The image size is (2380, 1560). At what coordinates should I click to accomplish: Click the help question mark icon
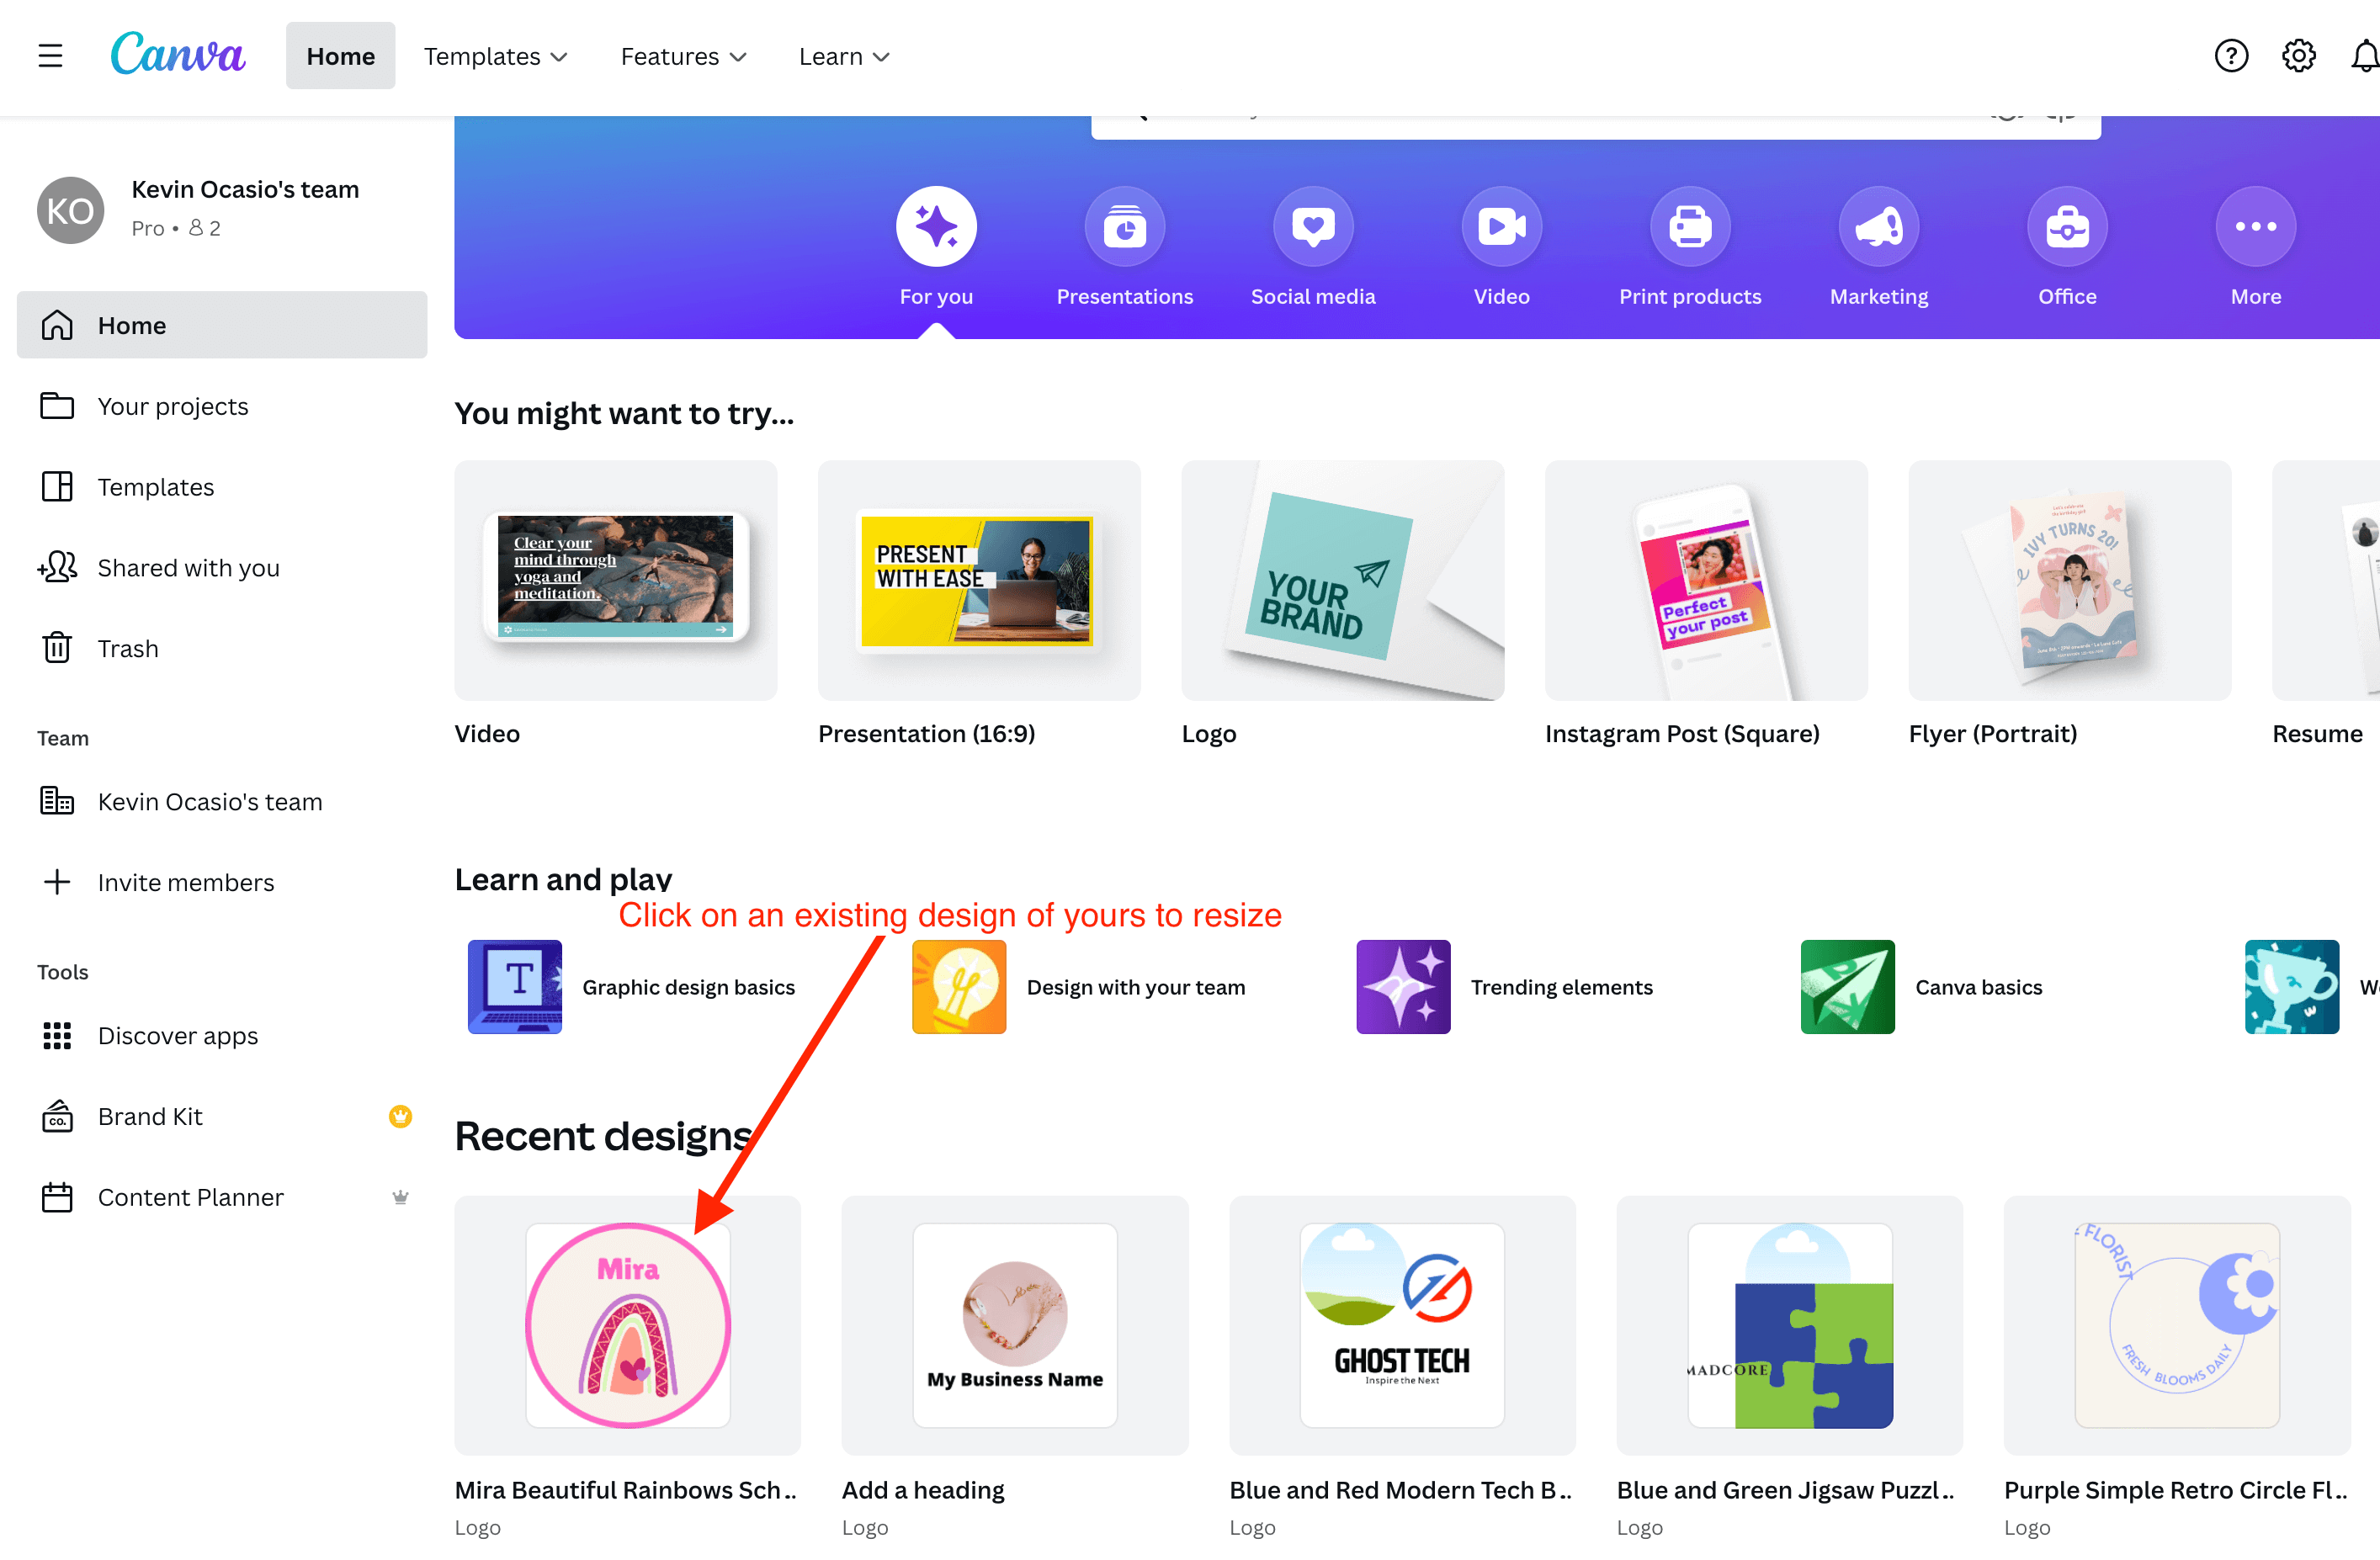2230,56
